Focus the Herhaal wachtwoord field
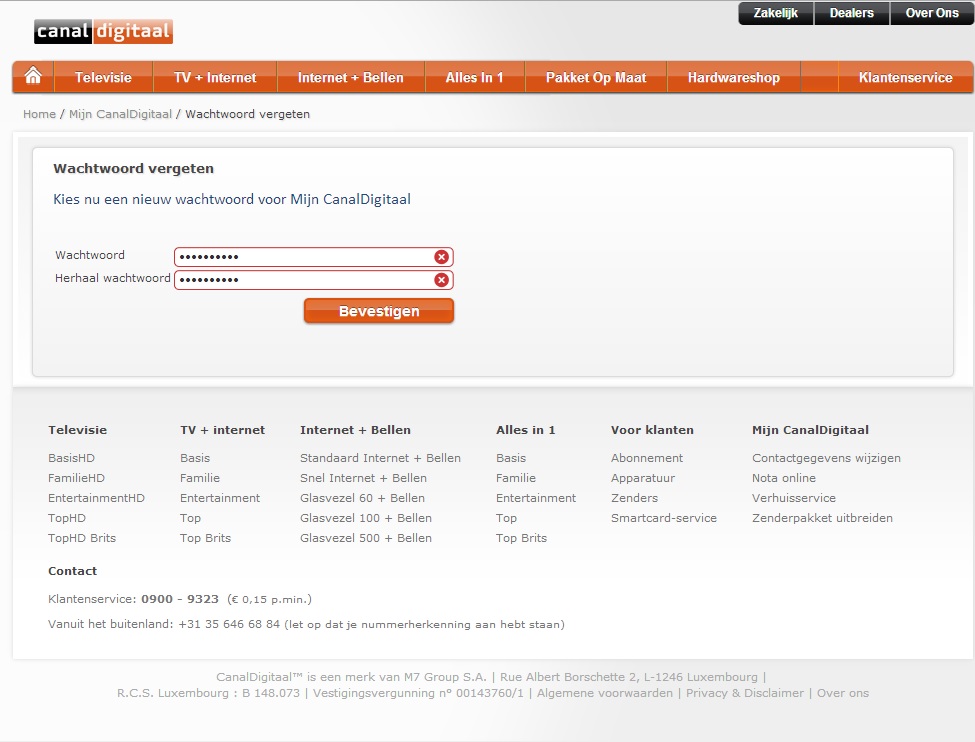Screen dimensions: 975x742 tap(313, 280)
